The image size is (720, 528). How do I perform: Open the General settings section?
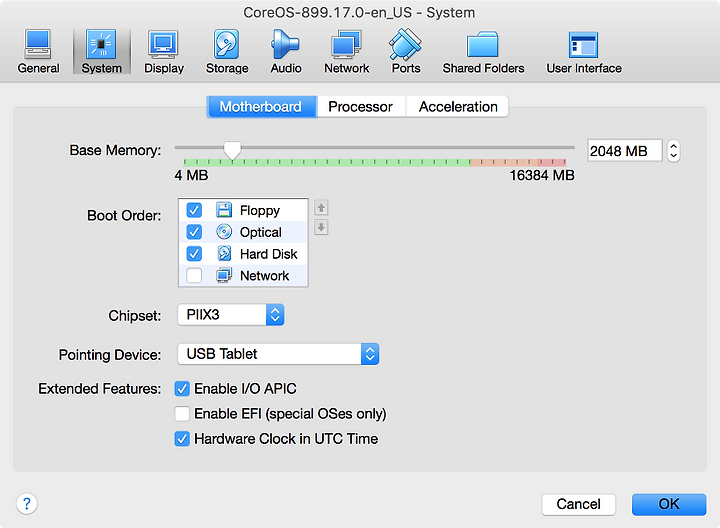38,51
